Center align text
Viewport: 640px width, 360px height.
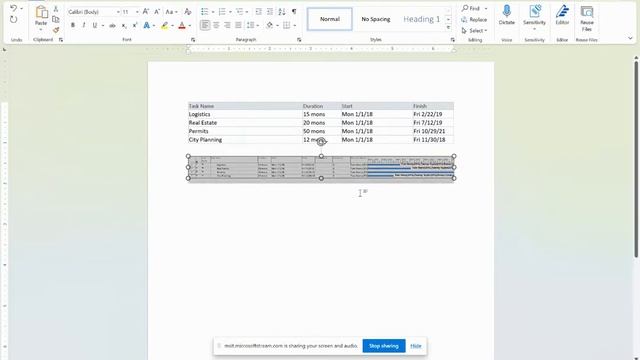[216, 25]
